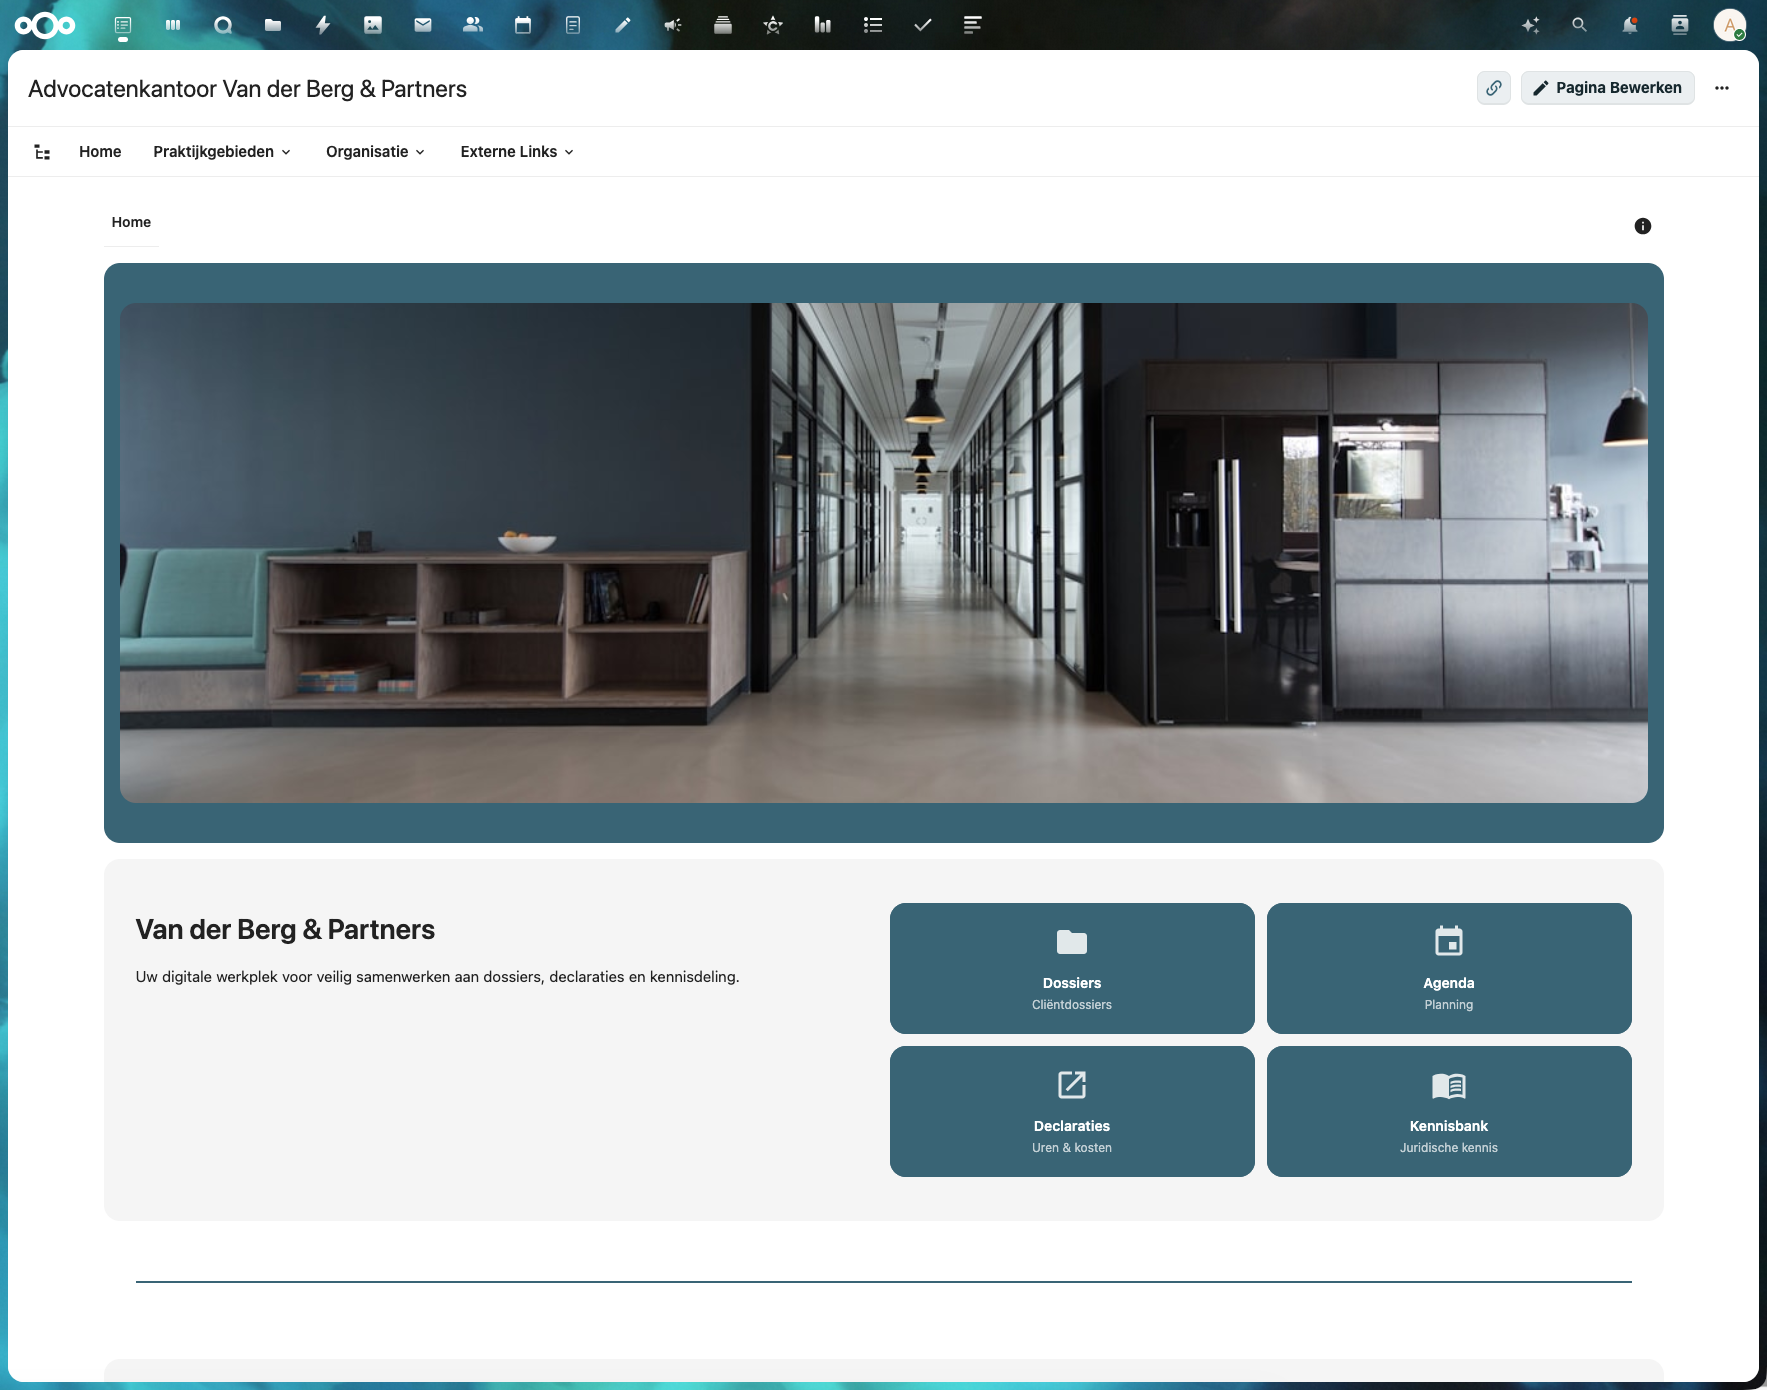
Task: Open the star-circle app icon
Action: coord(773,25)
